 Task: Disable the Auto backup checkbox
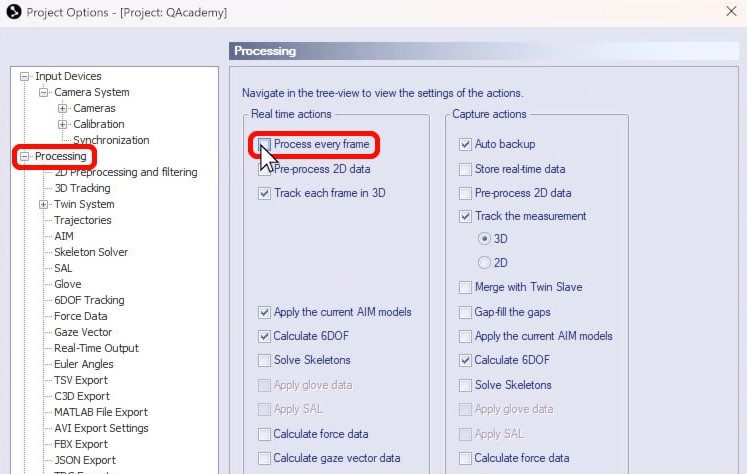pos(465,145)
